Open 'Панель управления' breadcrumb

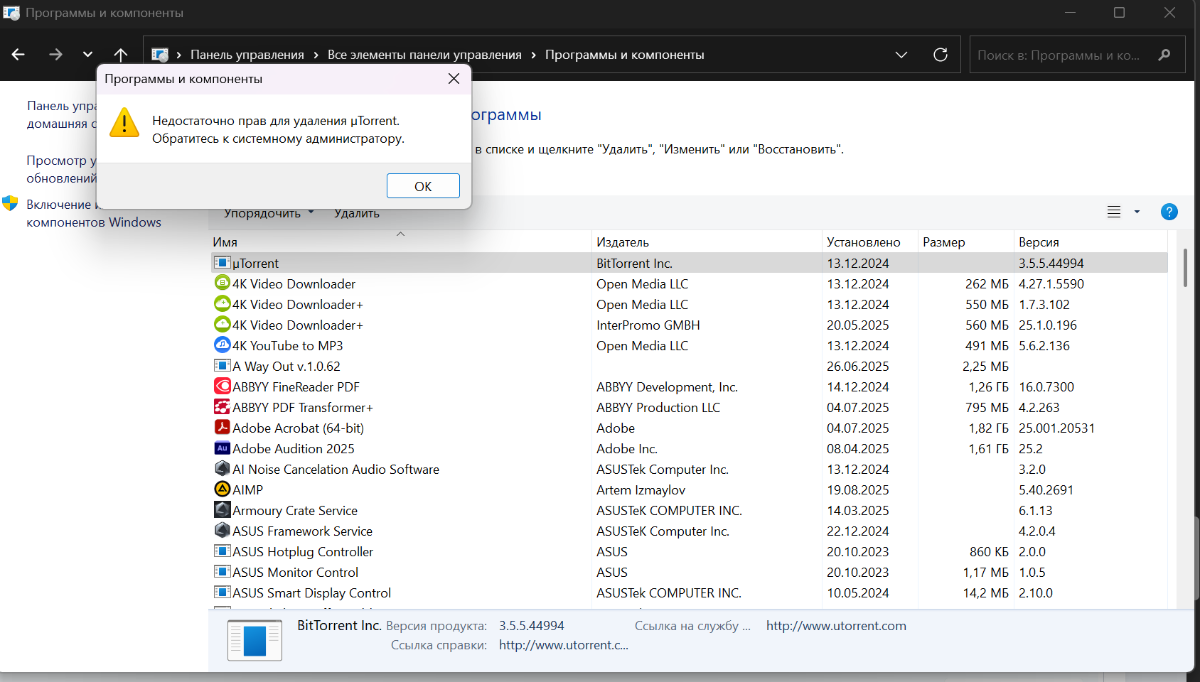[x=247, y=55]
